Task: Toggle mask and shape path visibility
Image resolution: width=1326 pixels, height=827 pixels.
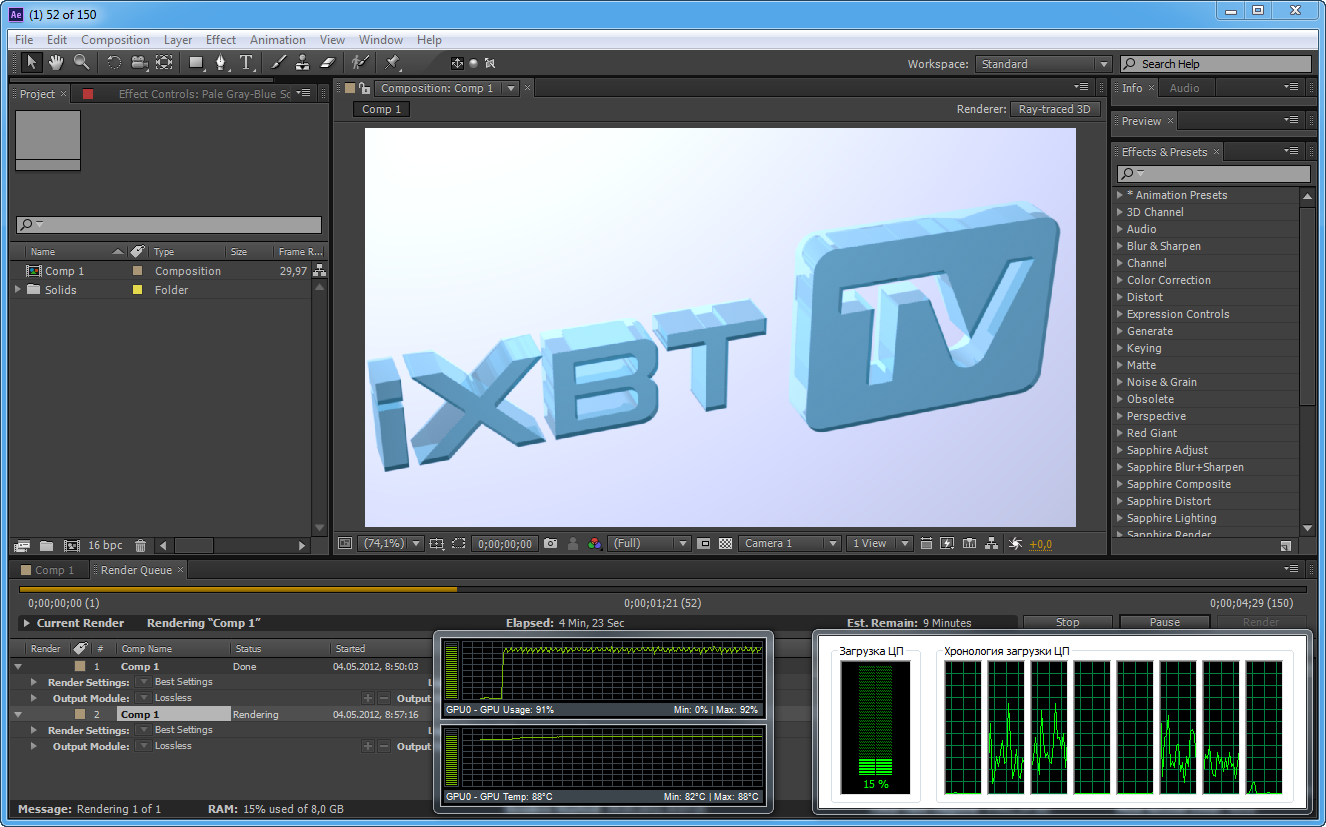Action: pos(458,544)
